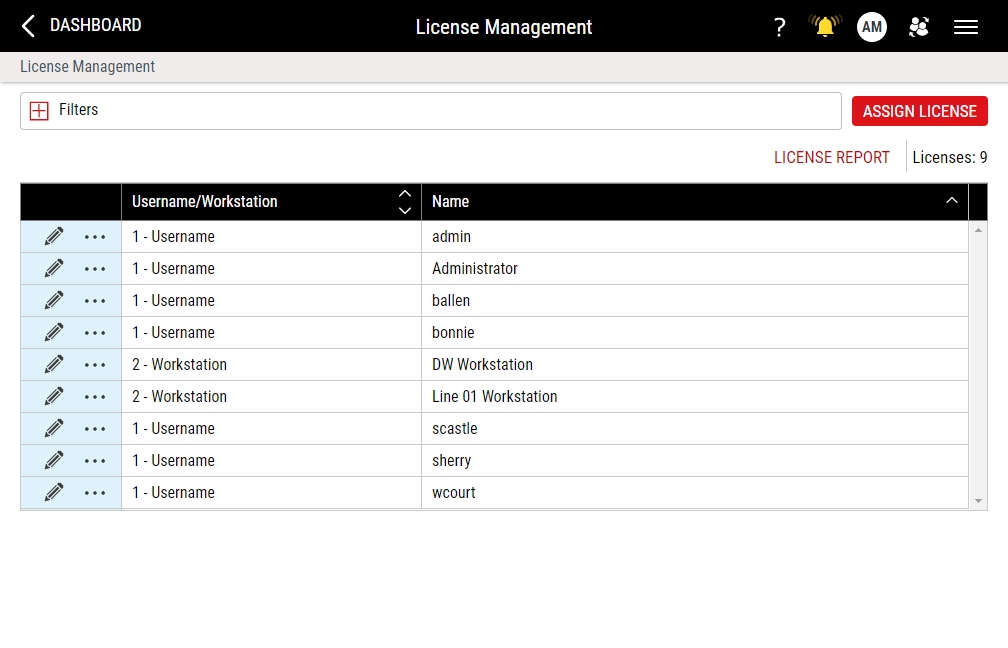Open more options for sherry row
1008x648 pixels.
[x=95, y=462]
